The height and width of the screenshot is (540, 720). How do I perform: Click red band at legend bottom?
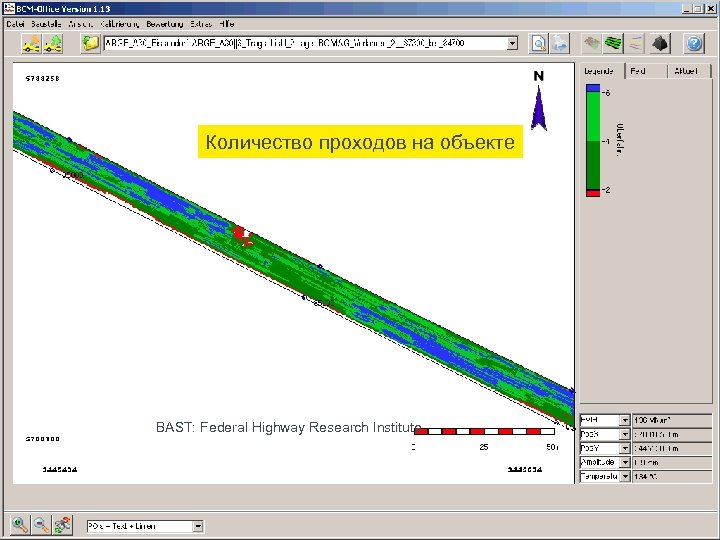pos(593,193)
